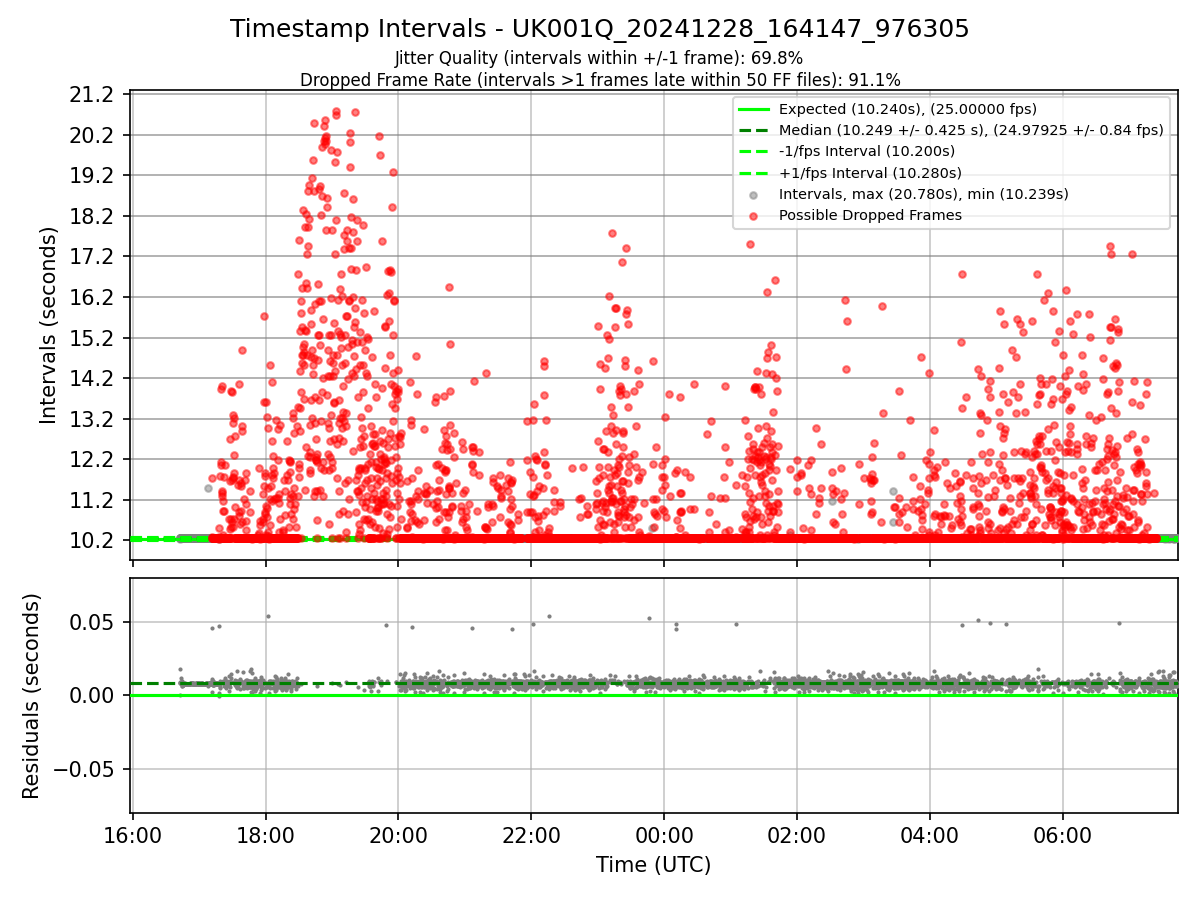
Task: Click the plot title Timestamp Intervals
Action: tap(599, 29)
